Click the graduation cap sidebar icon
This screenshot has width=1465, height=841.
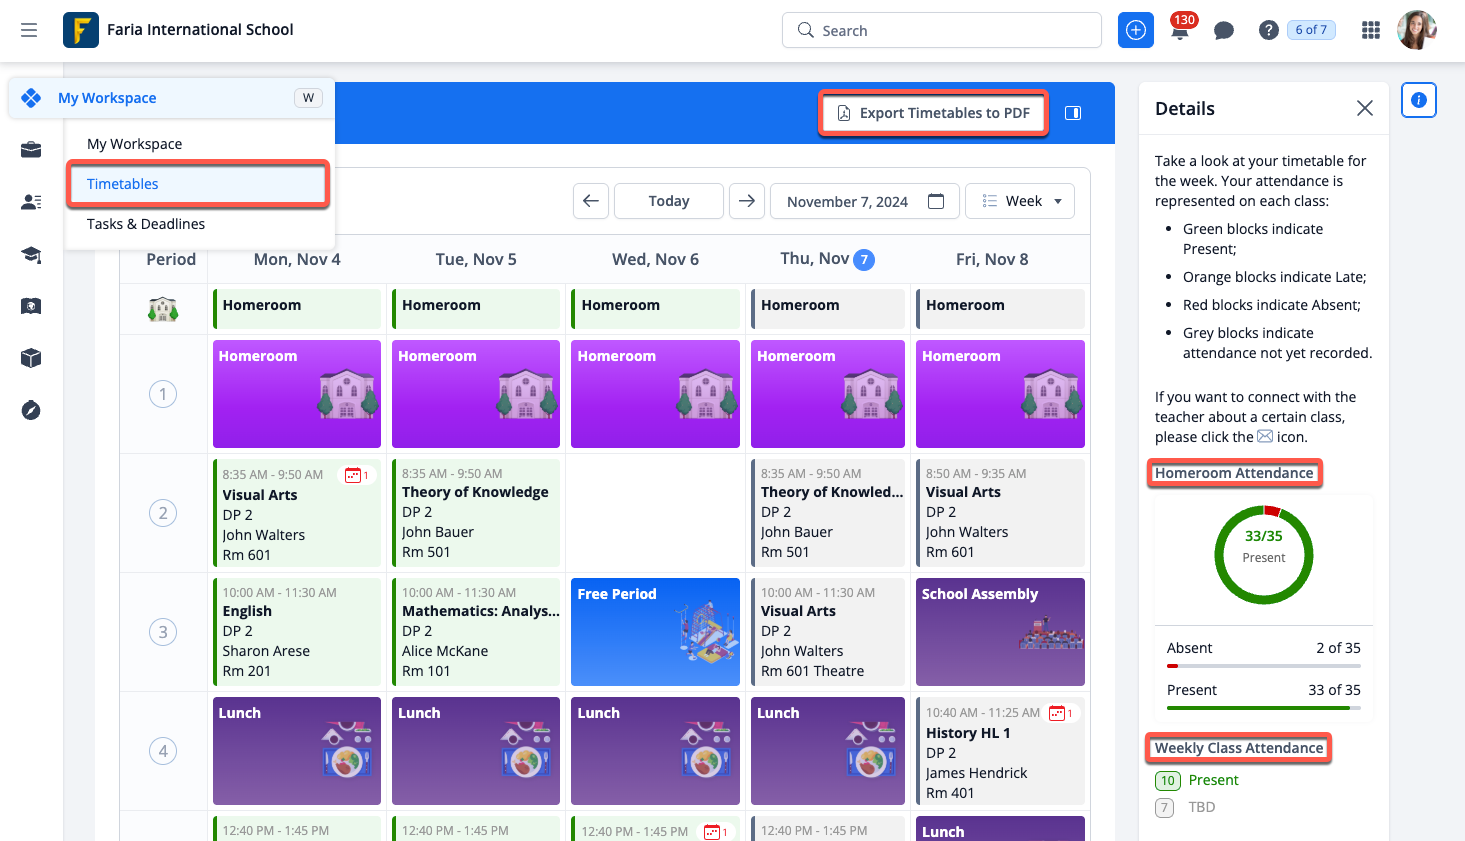tap(31, 255)
